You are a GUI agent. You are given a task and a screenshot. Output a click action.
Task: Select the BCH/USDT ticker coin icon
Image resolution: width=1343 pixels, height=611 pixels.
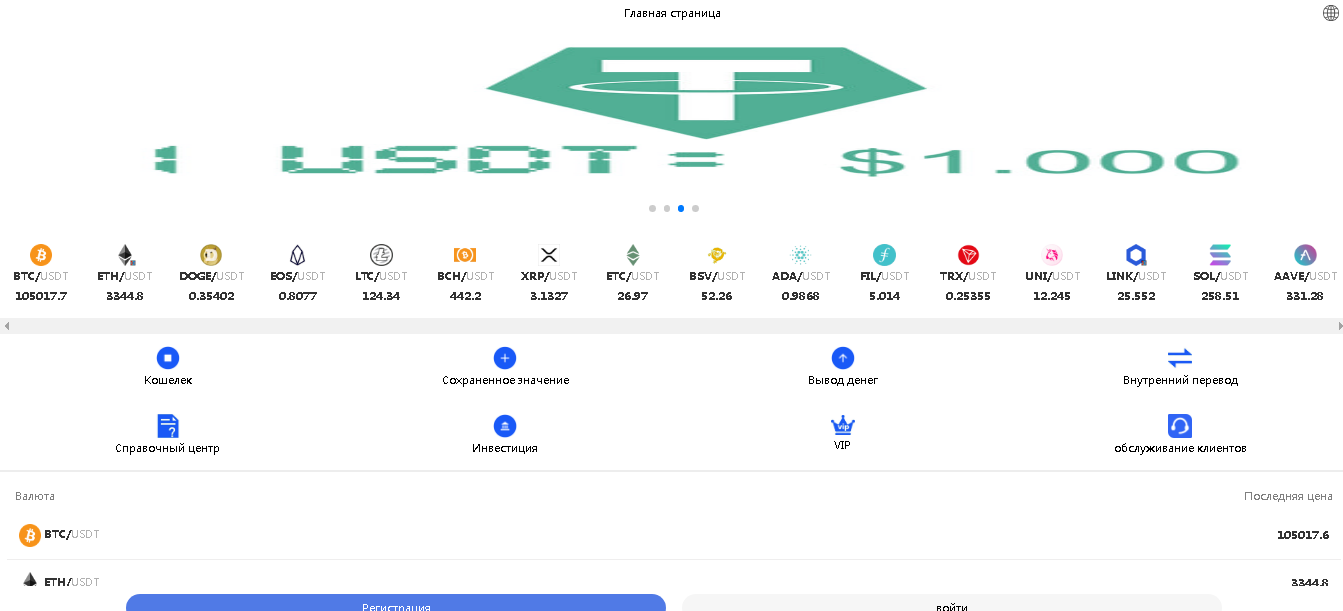465,255
